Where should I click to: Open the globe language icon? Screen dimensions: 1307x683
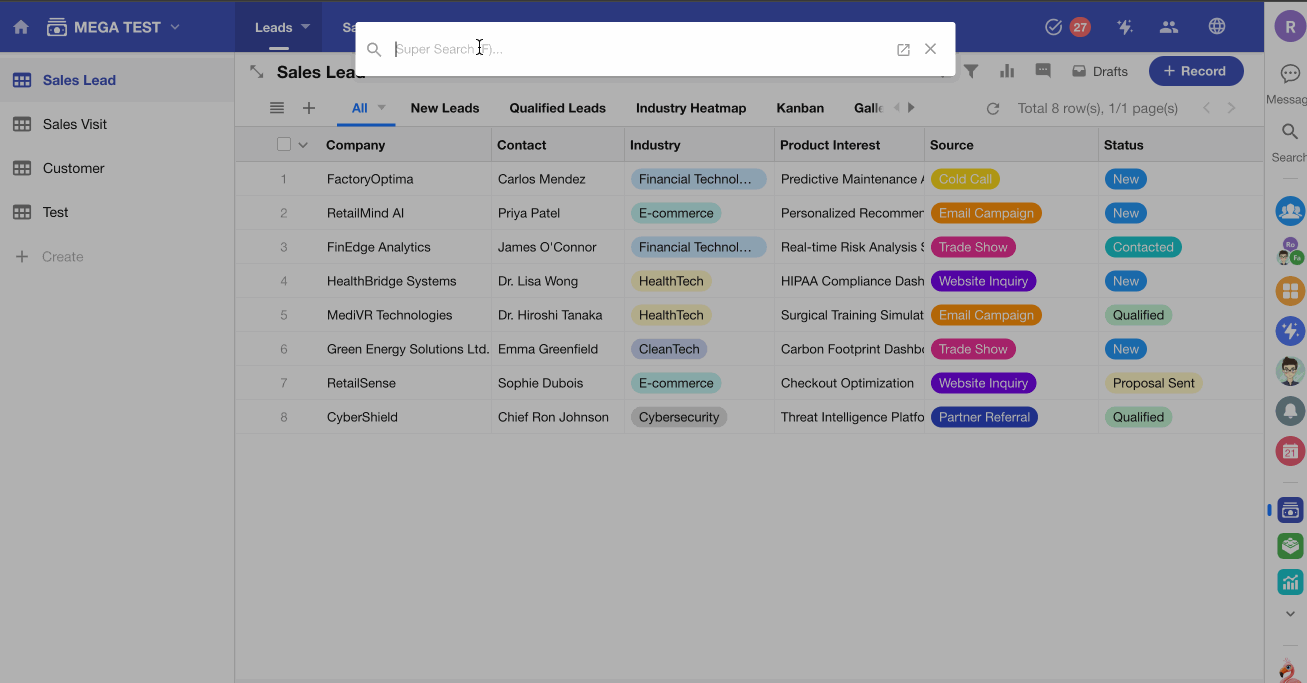[1217, 27]
